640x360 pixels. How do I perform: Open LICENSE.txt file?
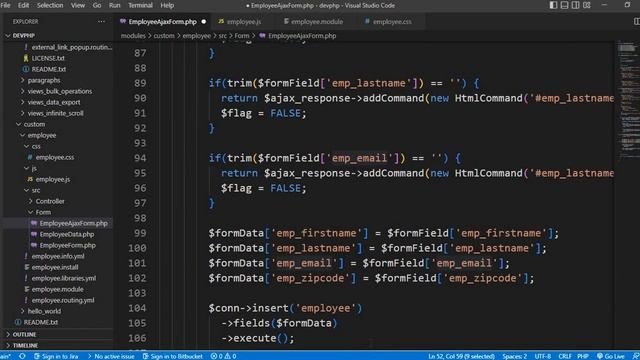[x=48, y=58]
